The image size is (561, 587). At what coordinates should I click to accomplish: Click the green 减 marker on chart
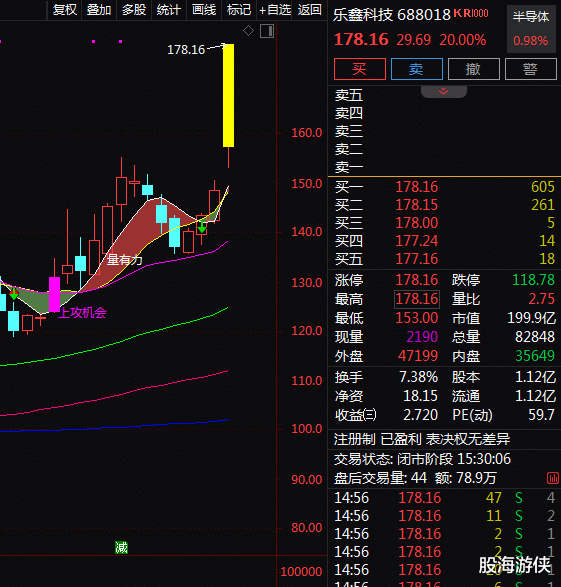click(x=121, y=548)
